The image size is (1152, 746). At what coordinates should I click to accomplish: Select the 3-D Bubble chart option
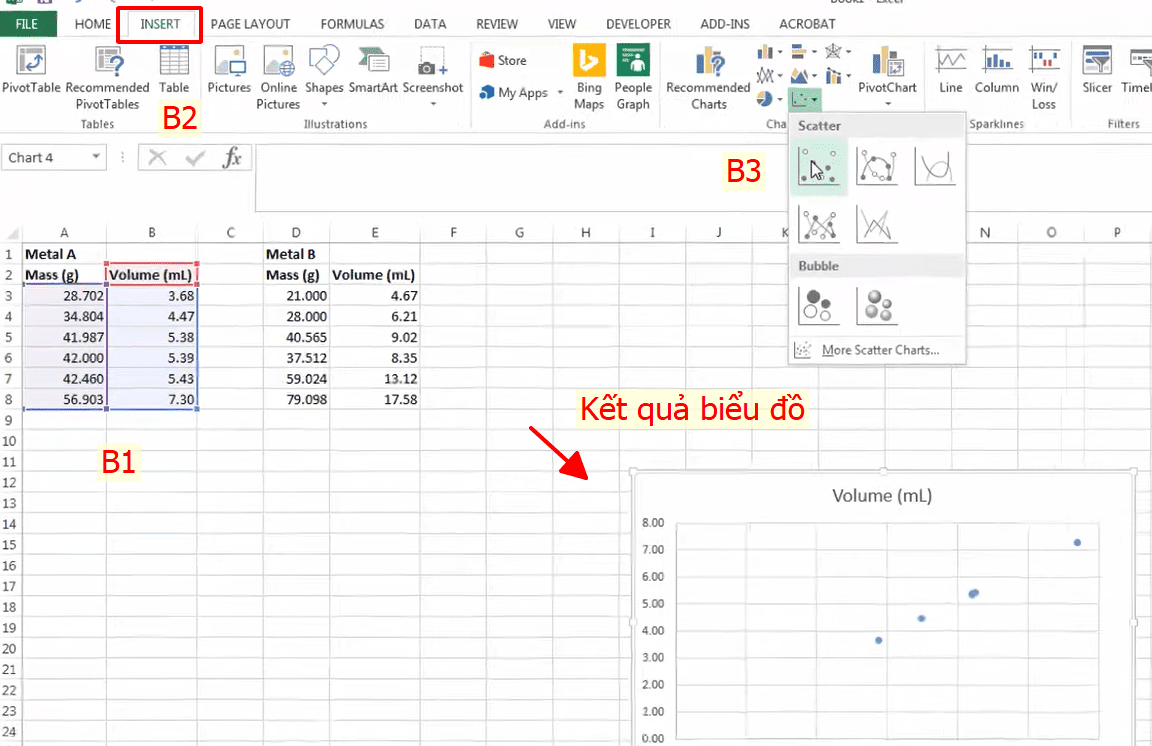[x=877, y=305]
